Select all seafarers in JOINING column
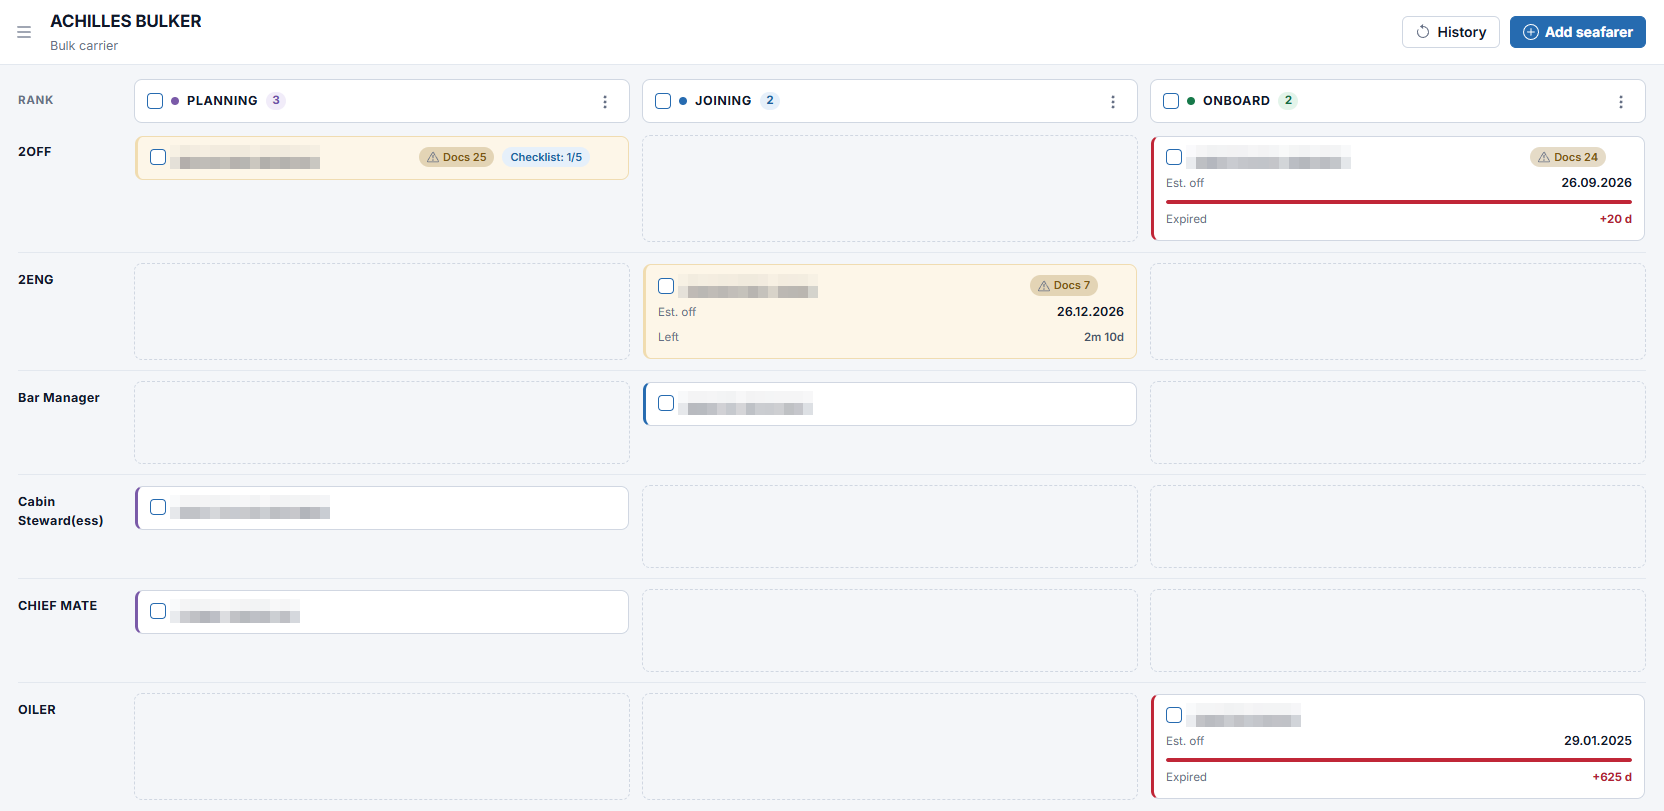 [663, 101]
